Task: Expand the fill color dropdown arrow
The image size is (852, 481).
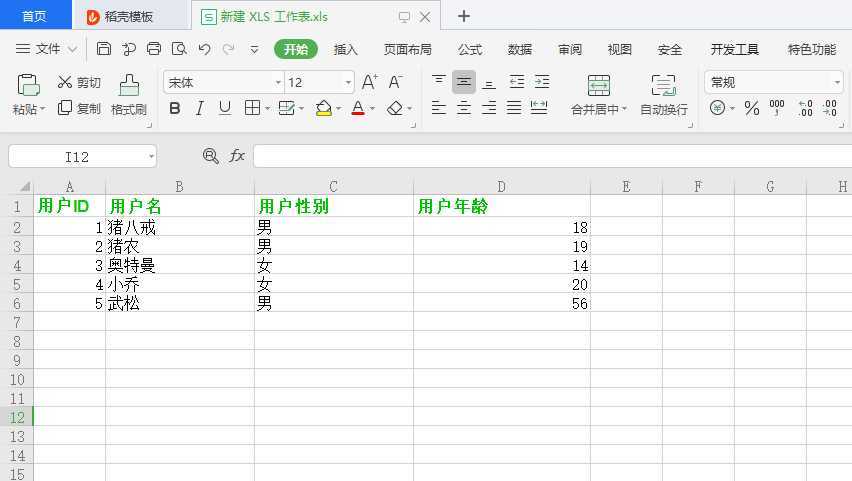Action: pos(338,109)
